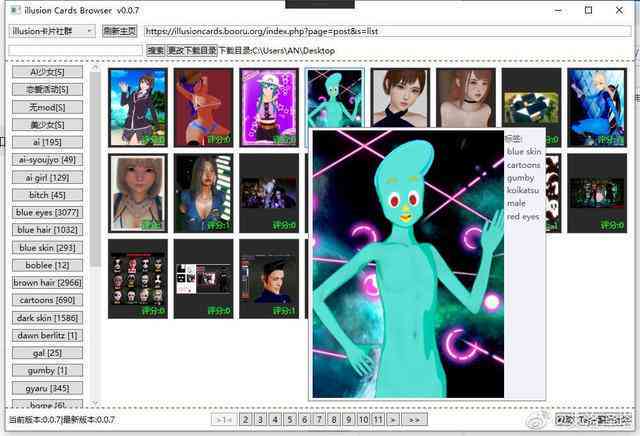This screenshot has height=436, width=640.
Task: Click the 更改下载目录 change directory button
Action: (x=191, y=51)
